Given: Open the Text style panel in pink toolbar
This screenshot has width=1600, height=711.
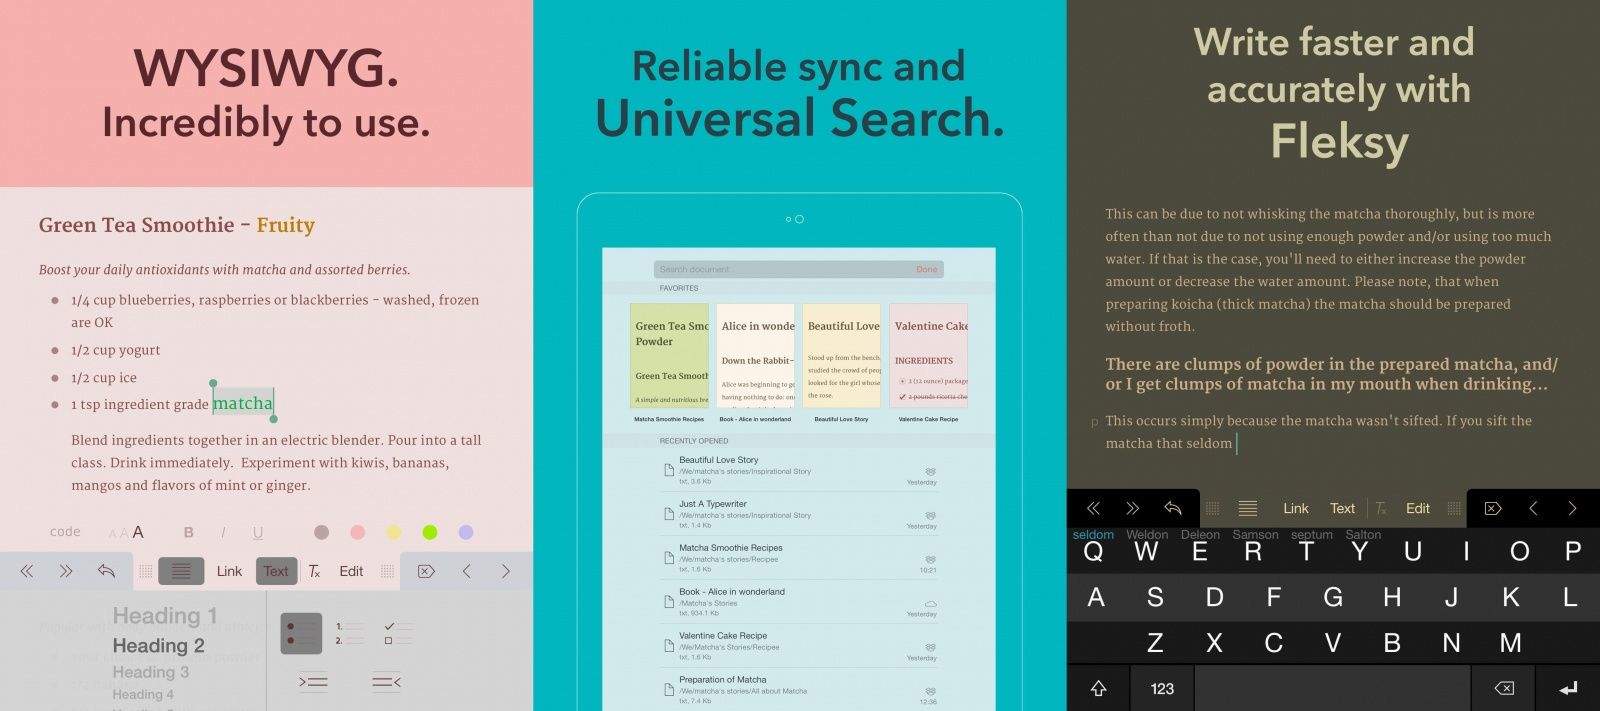Looking at the screenshot, I should click(276, 571).
